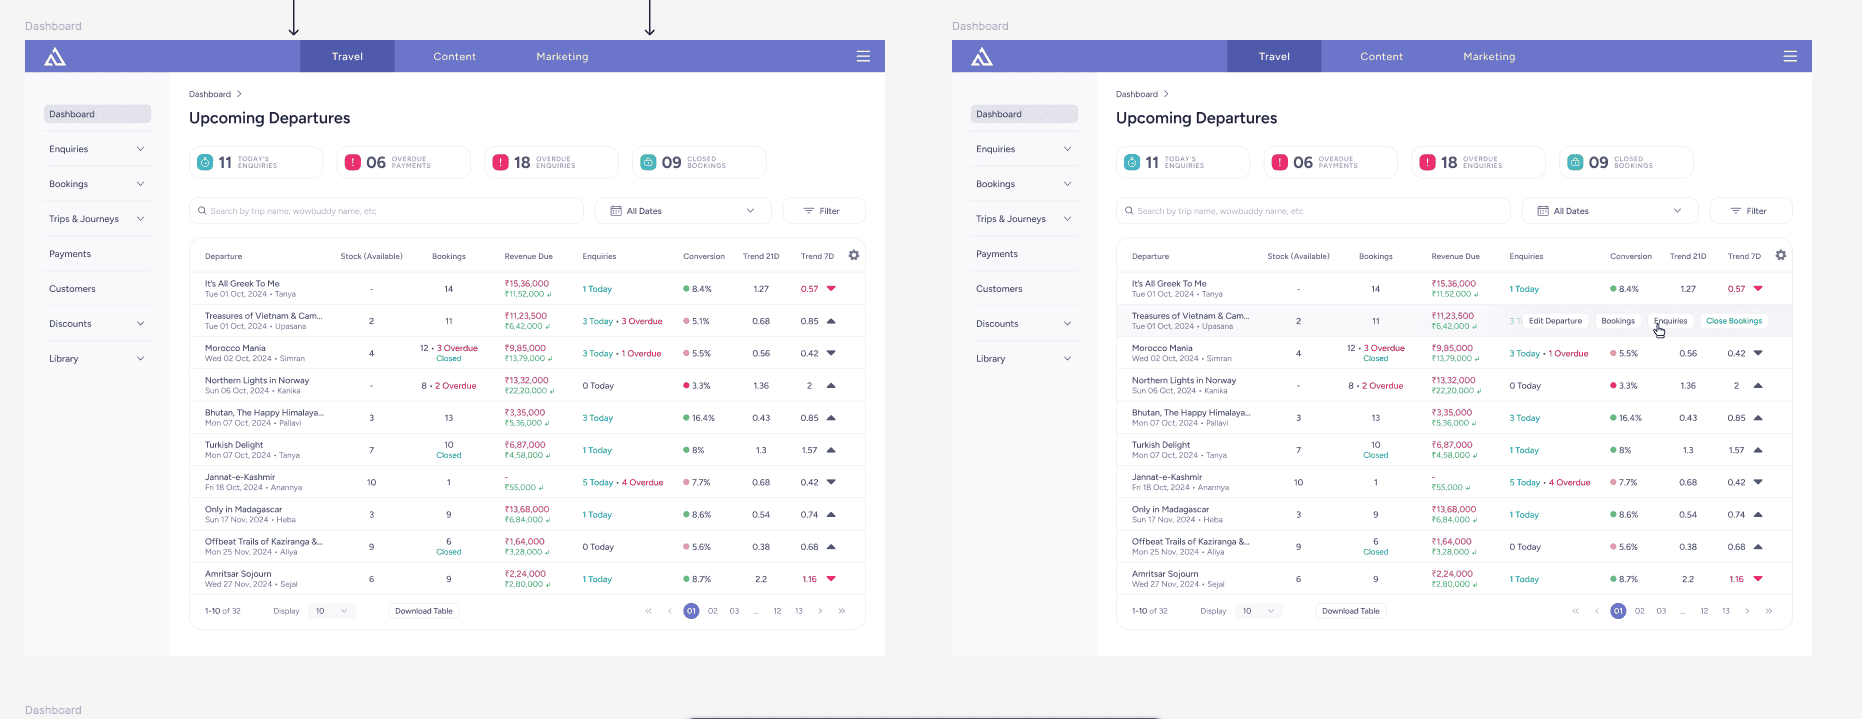Screen dimensions: 1862x719
Task: Click Edit Departure button in right dashboard row
Action: pos(1555,321)
